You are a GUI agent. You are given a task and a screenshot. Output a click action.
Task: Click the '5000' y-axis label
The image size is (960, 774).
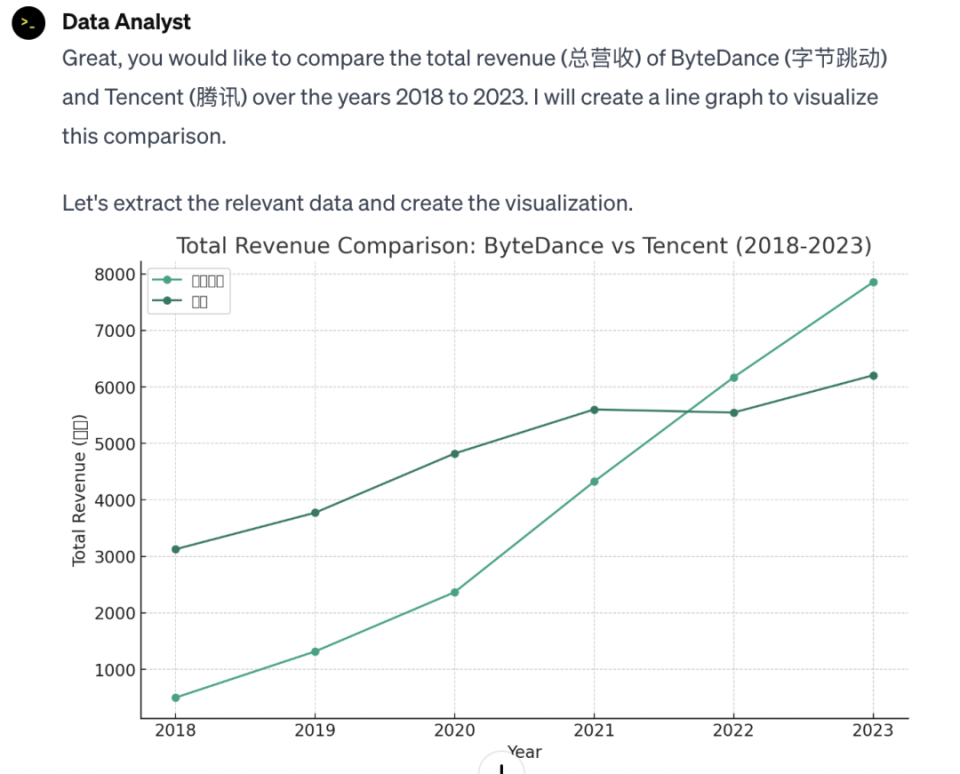114,444
